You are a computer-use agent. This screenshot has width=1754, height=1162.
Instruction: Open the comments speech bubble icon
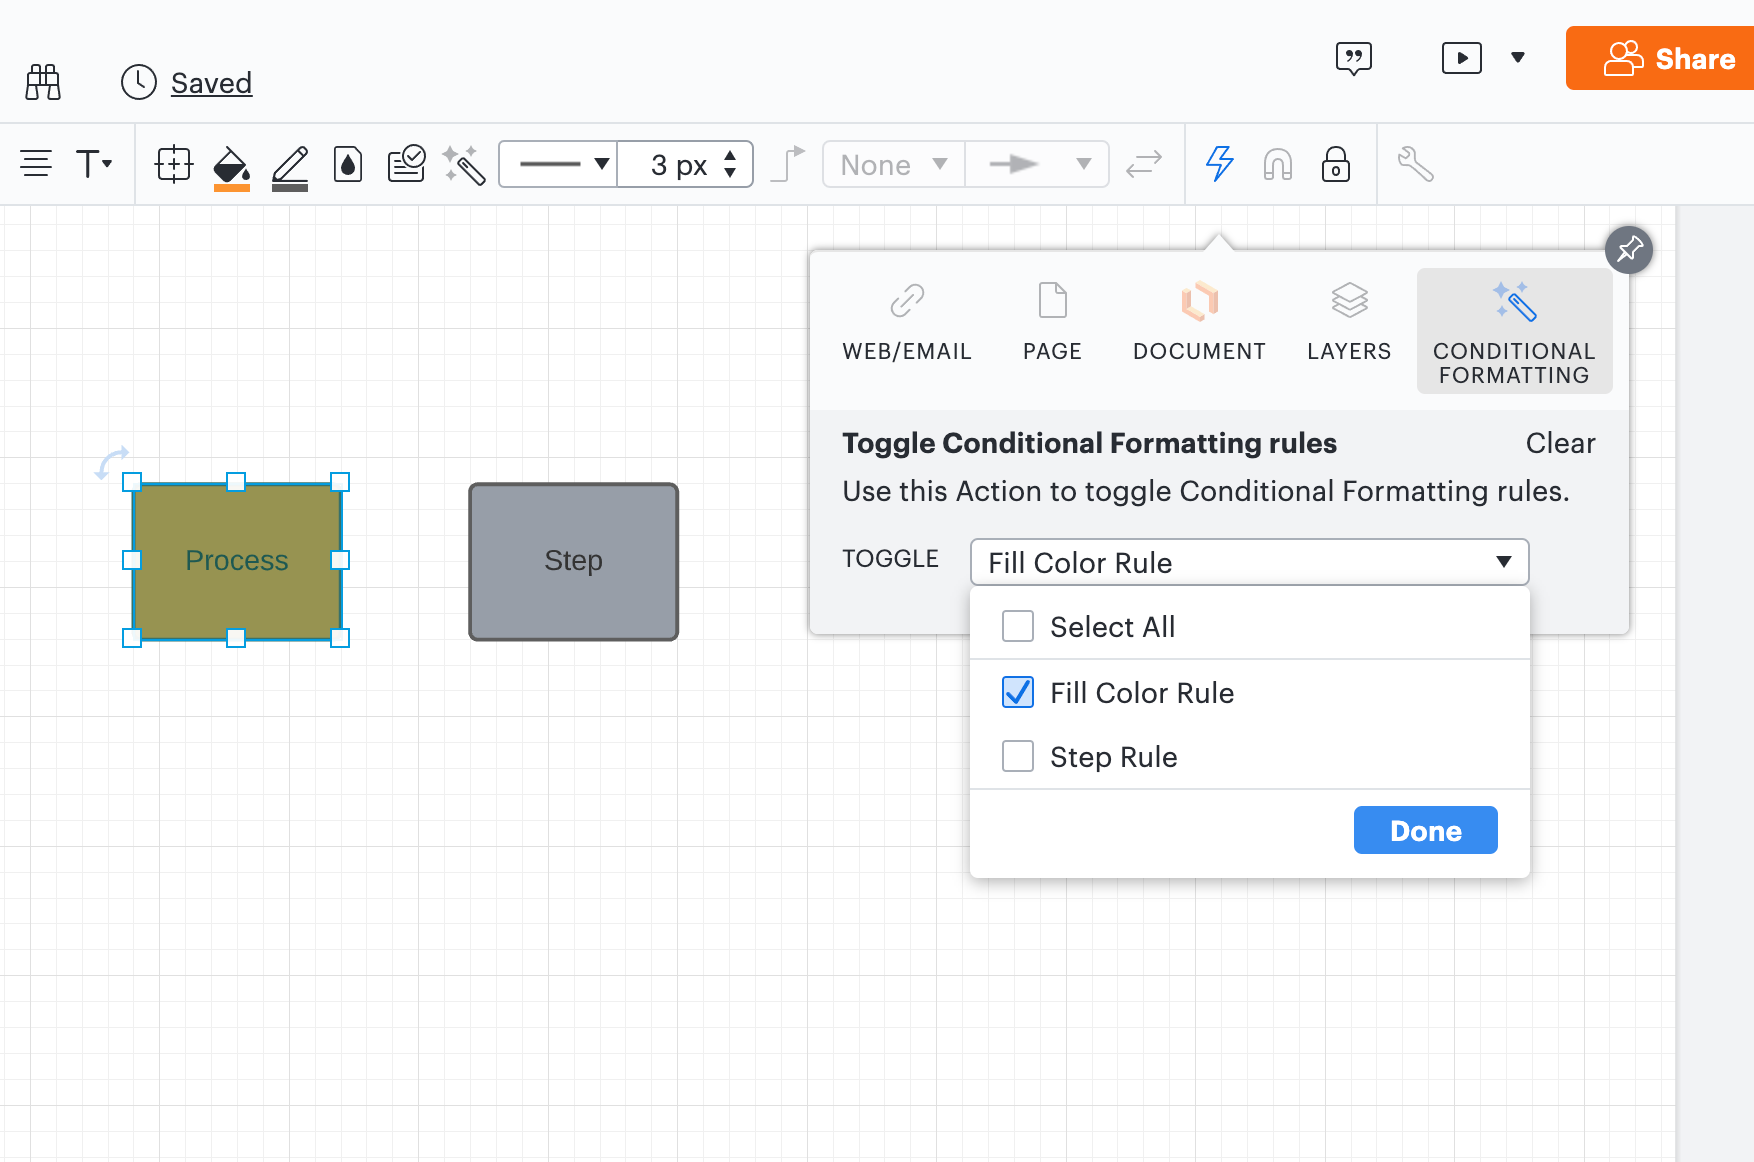(1354, 59)
